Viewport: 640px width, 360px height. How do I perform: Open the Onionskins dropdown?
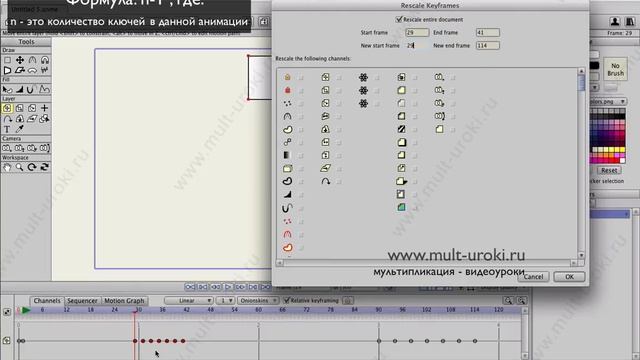pyautogui.click(x=258, y=300)
